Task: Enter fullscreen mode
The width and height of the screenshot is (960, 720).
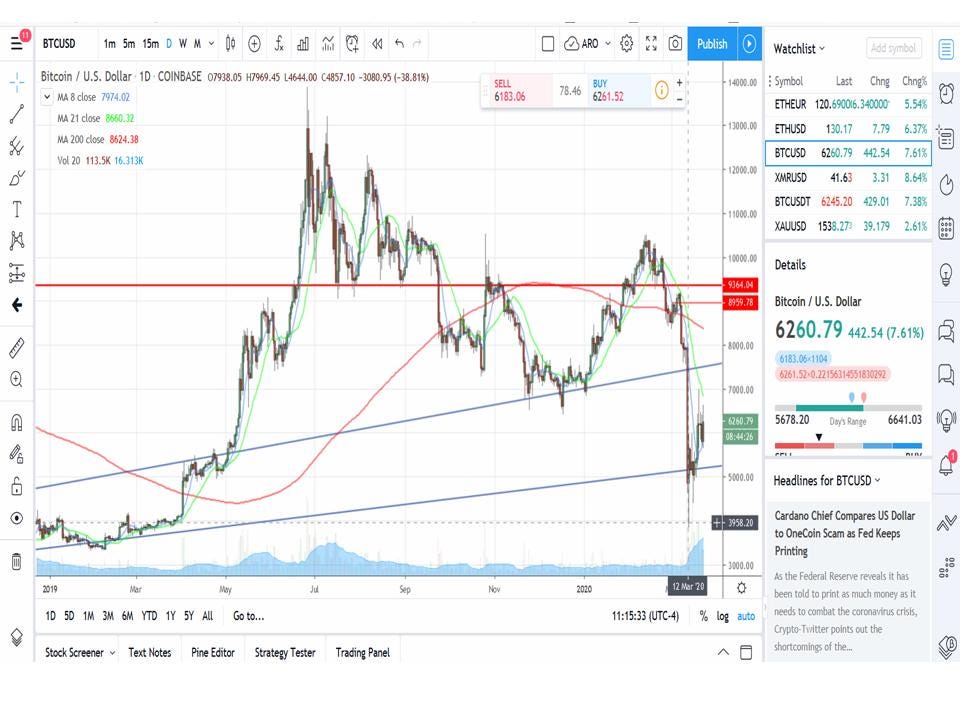Action: point(651,43)
